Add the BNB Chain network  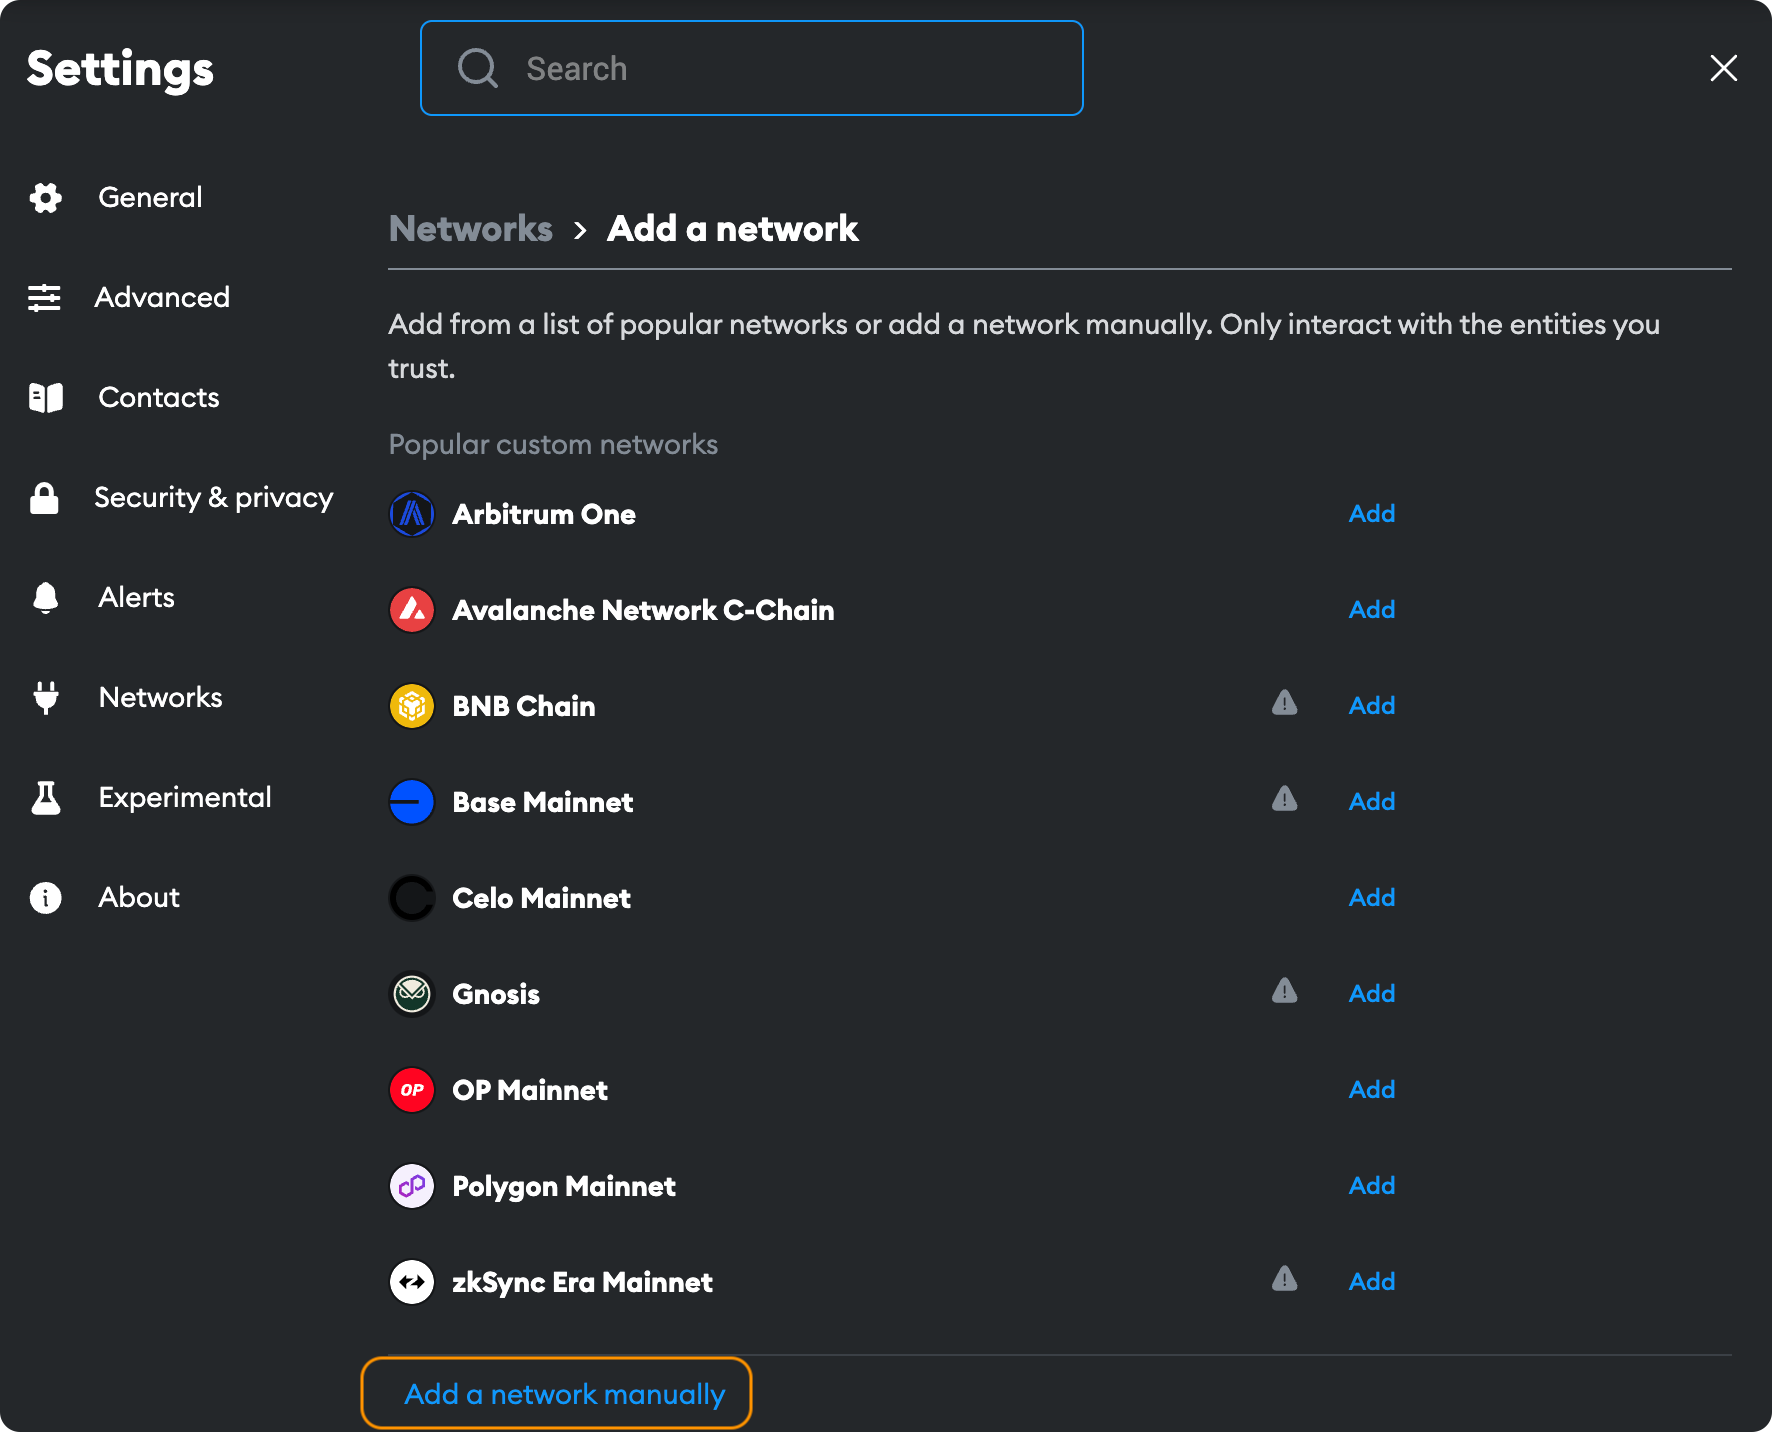(1372, 706)
